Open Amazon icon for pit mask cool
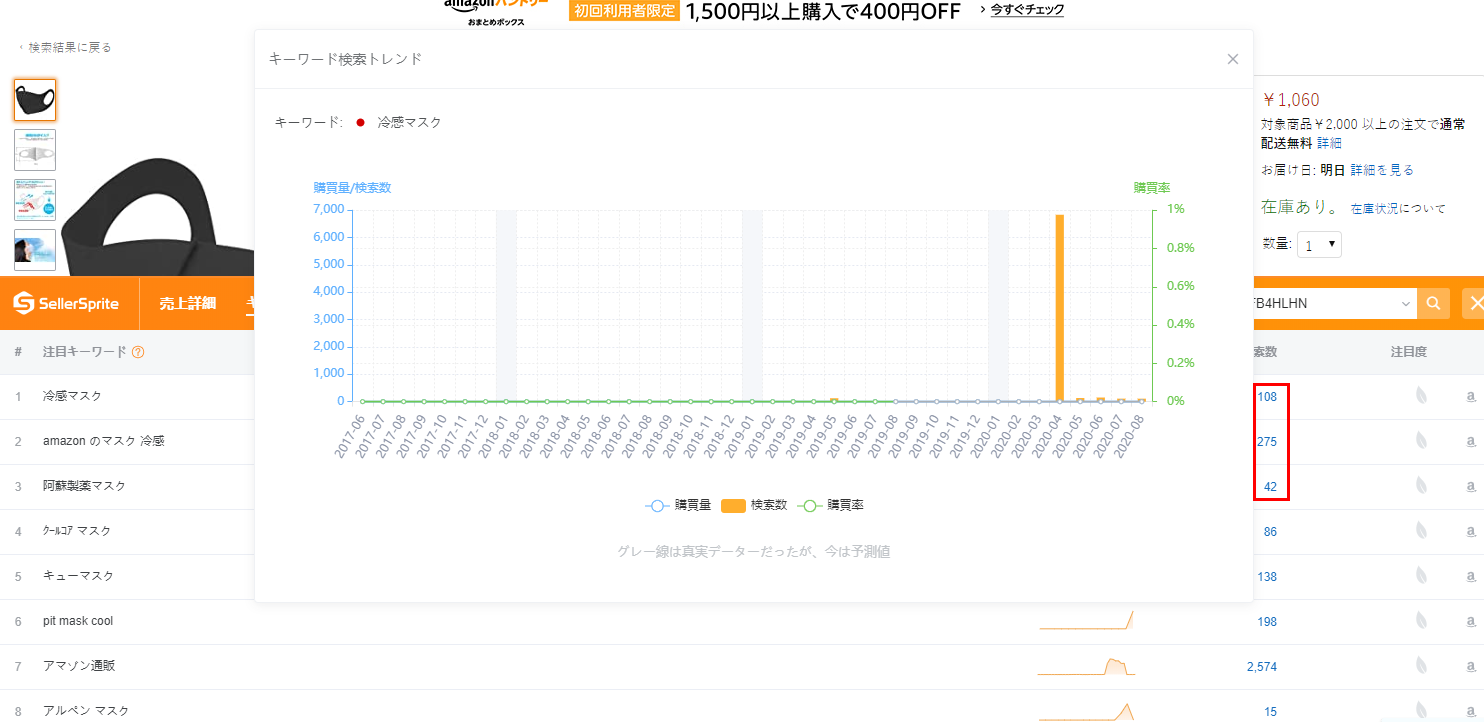The image size is (1484, 722). (1471, 622)
